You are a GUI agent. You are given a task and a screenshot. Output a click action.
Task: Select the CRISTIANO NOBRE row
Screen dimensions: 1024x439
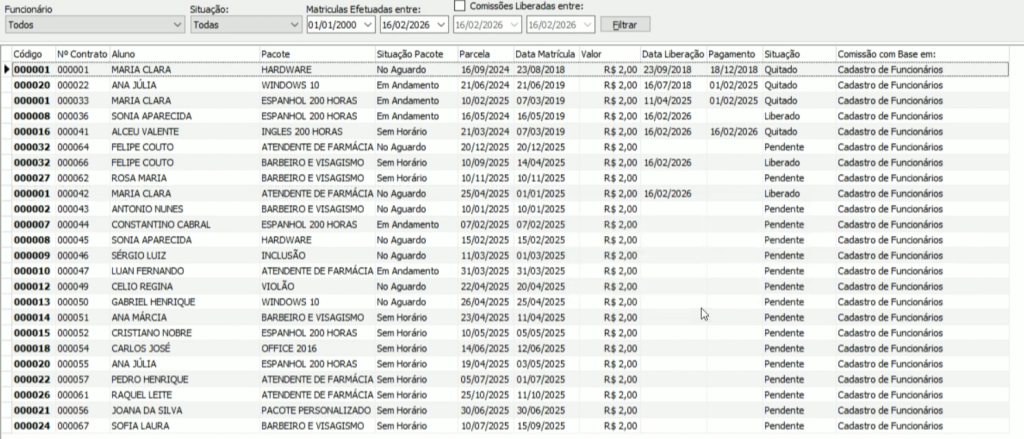click(x=510, y=333)
